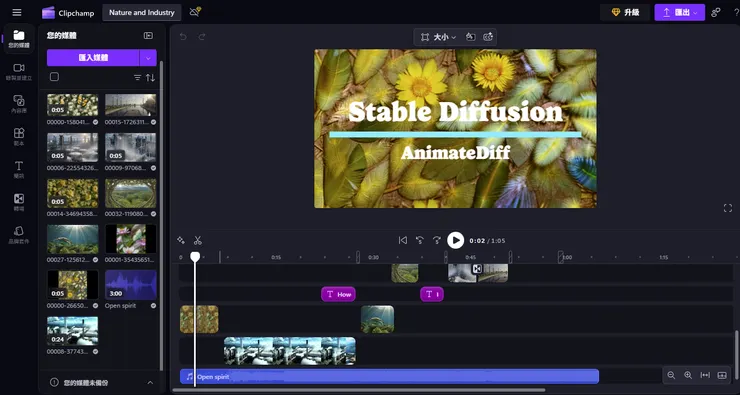740x395 pixels.
Task: Fit the timeline to screen width
Action: (705, 375)
